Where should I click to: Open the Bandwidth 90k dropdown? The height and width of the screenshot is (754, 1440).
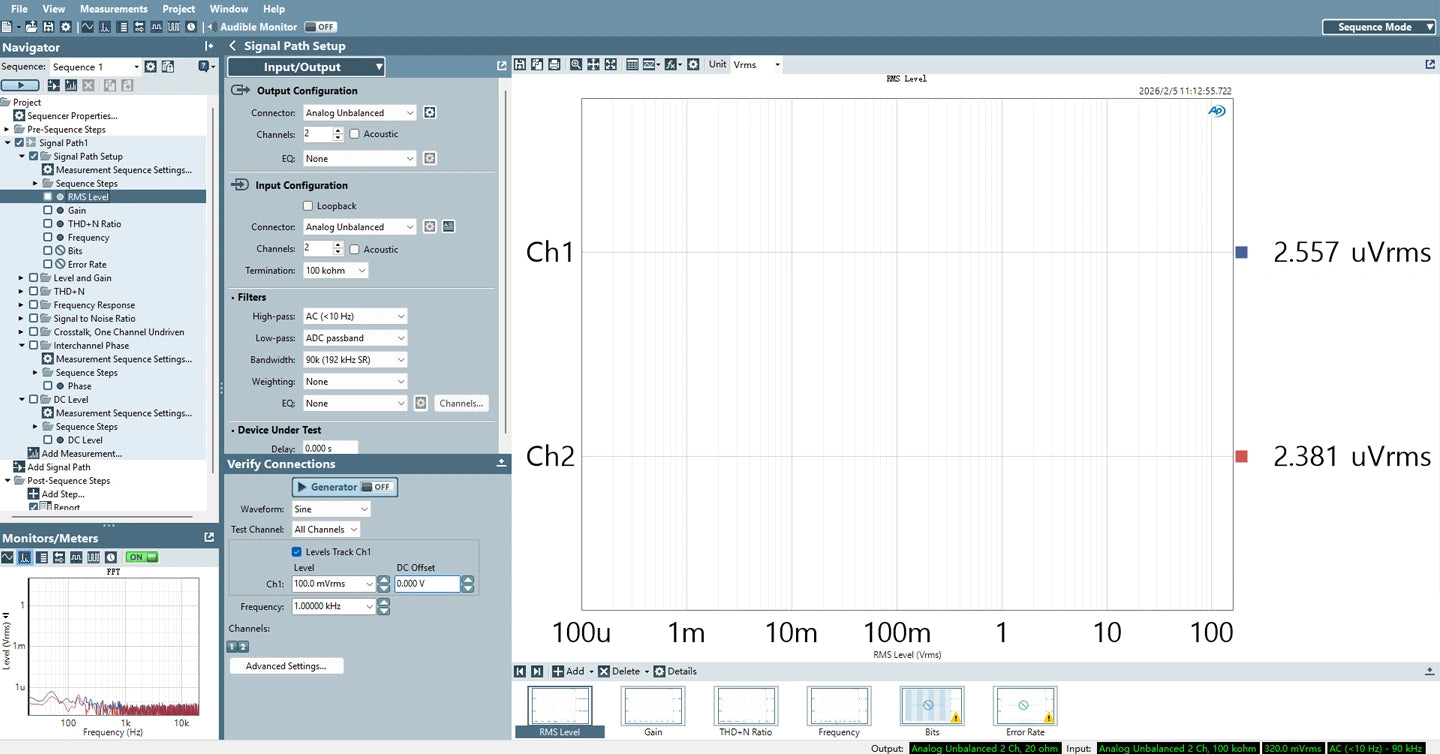click(355, 360)
